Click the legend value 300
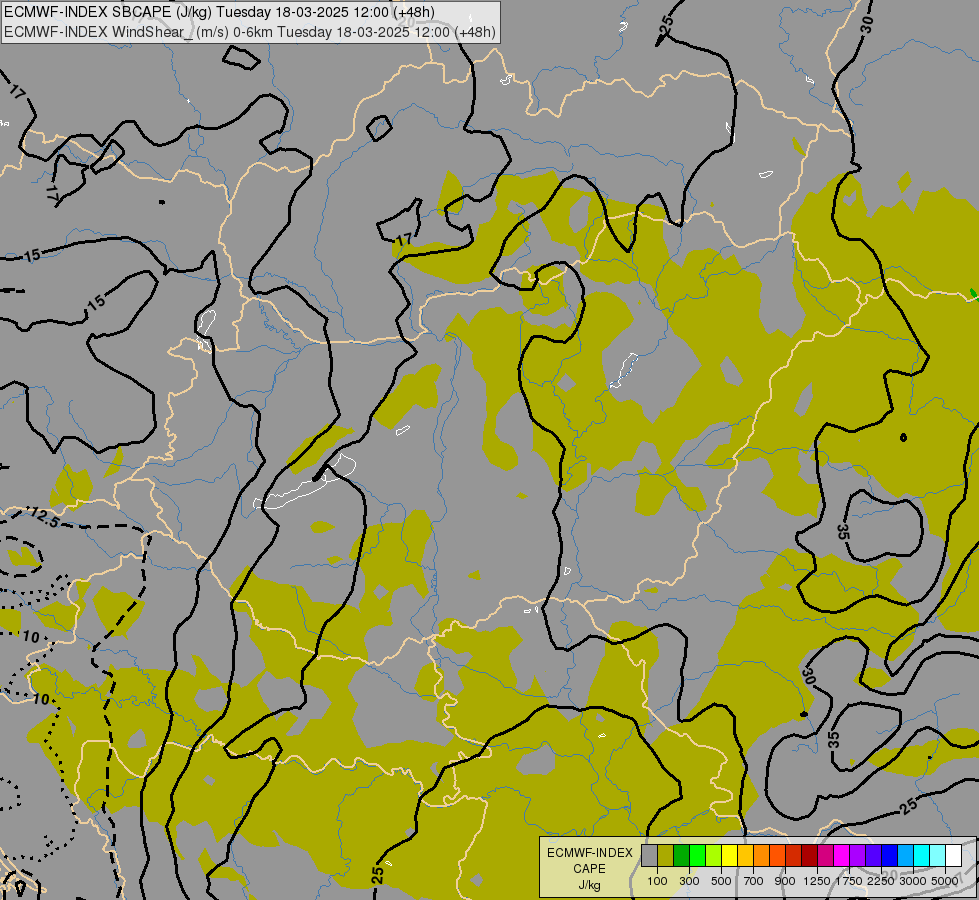 (689, 881)
